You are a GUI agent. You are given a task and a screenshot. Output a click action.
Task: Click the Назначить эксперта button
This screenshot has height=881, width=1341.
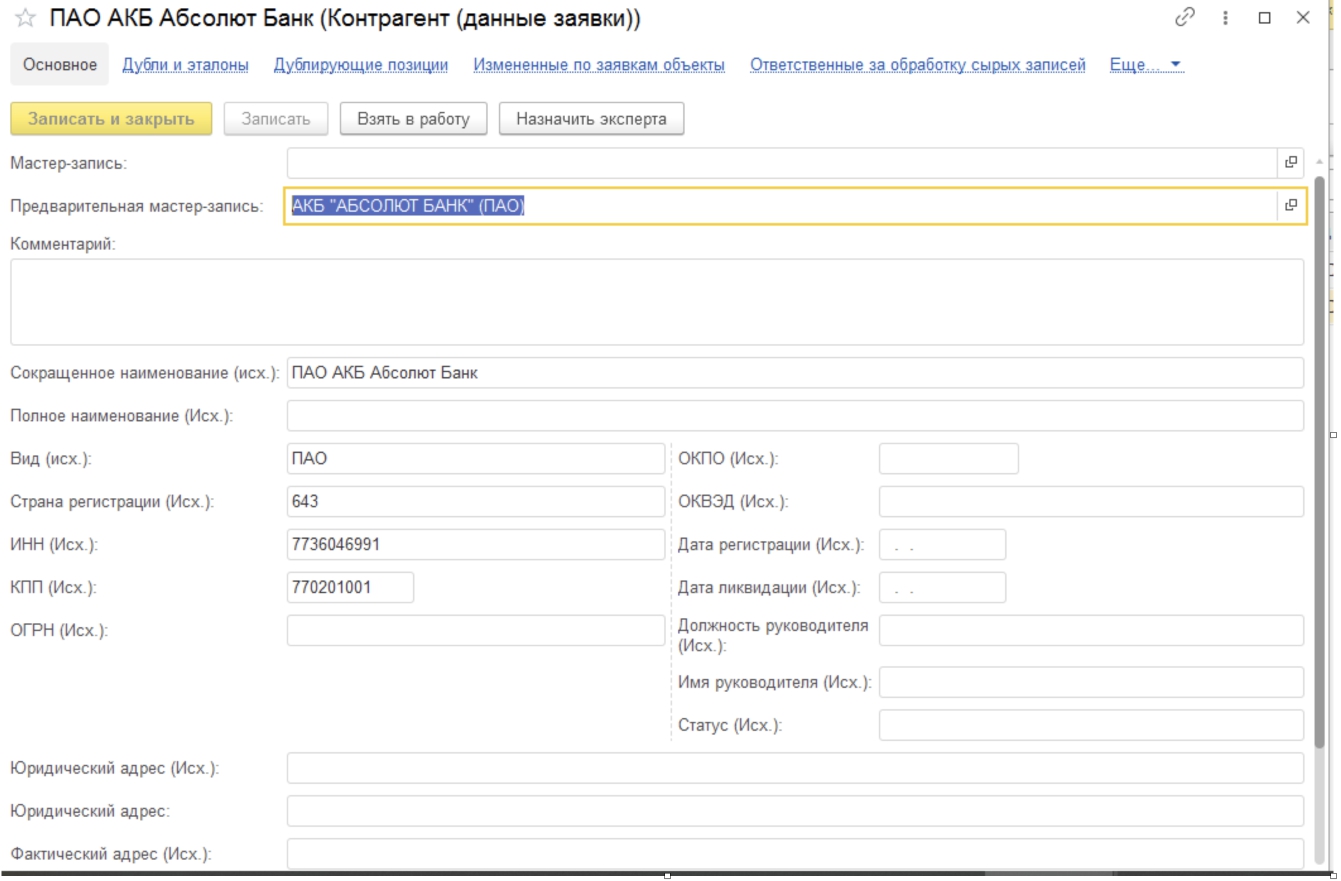coord(591,118)
